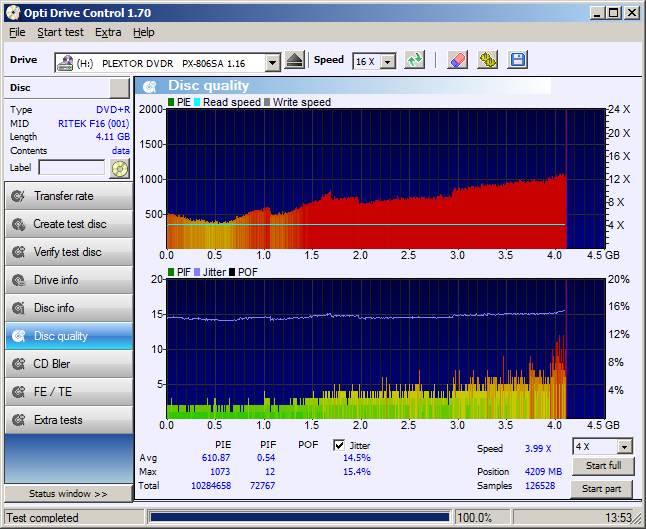Expand the Drive selection dropdown
646x529 pixels.
point(272,63)
